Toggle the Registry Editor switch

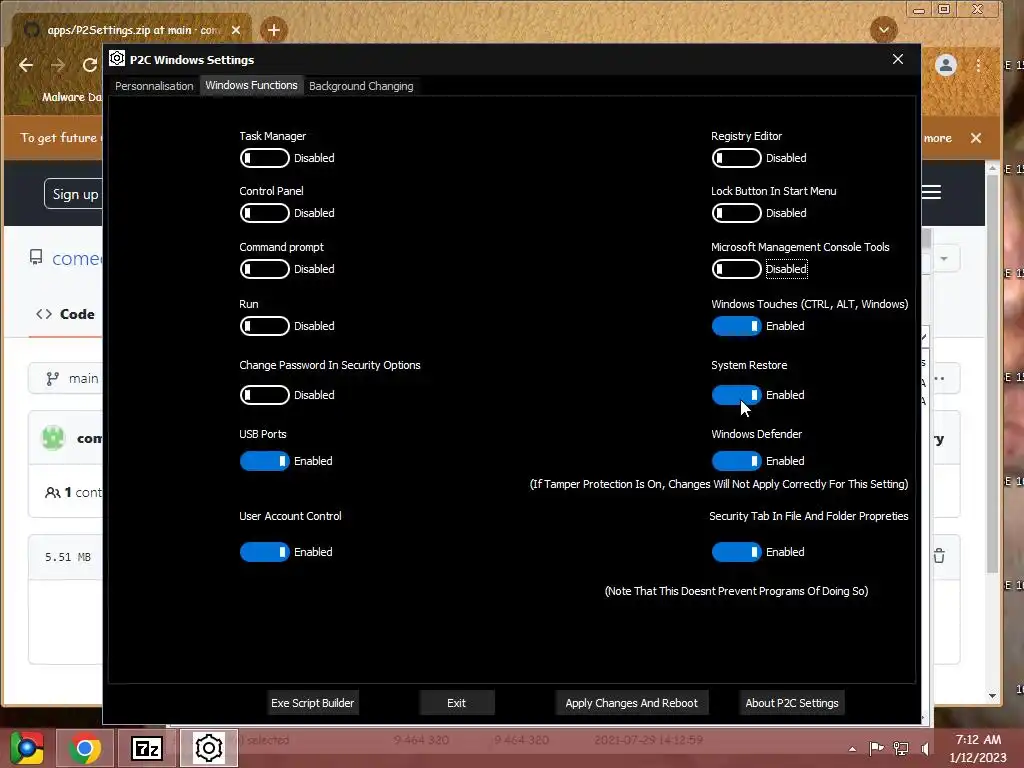tap(736, 158)
